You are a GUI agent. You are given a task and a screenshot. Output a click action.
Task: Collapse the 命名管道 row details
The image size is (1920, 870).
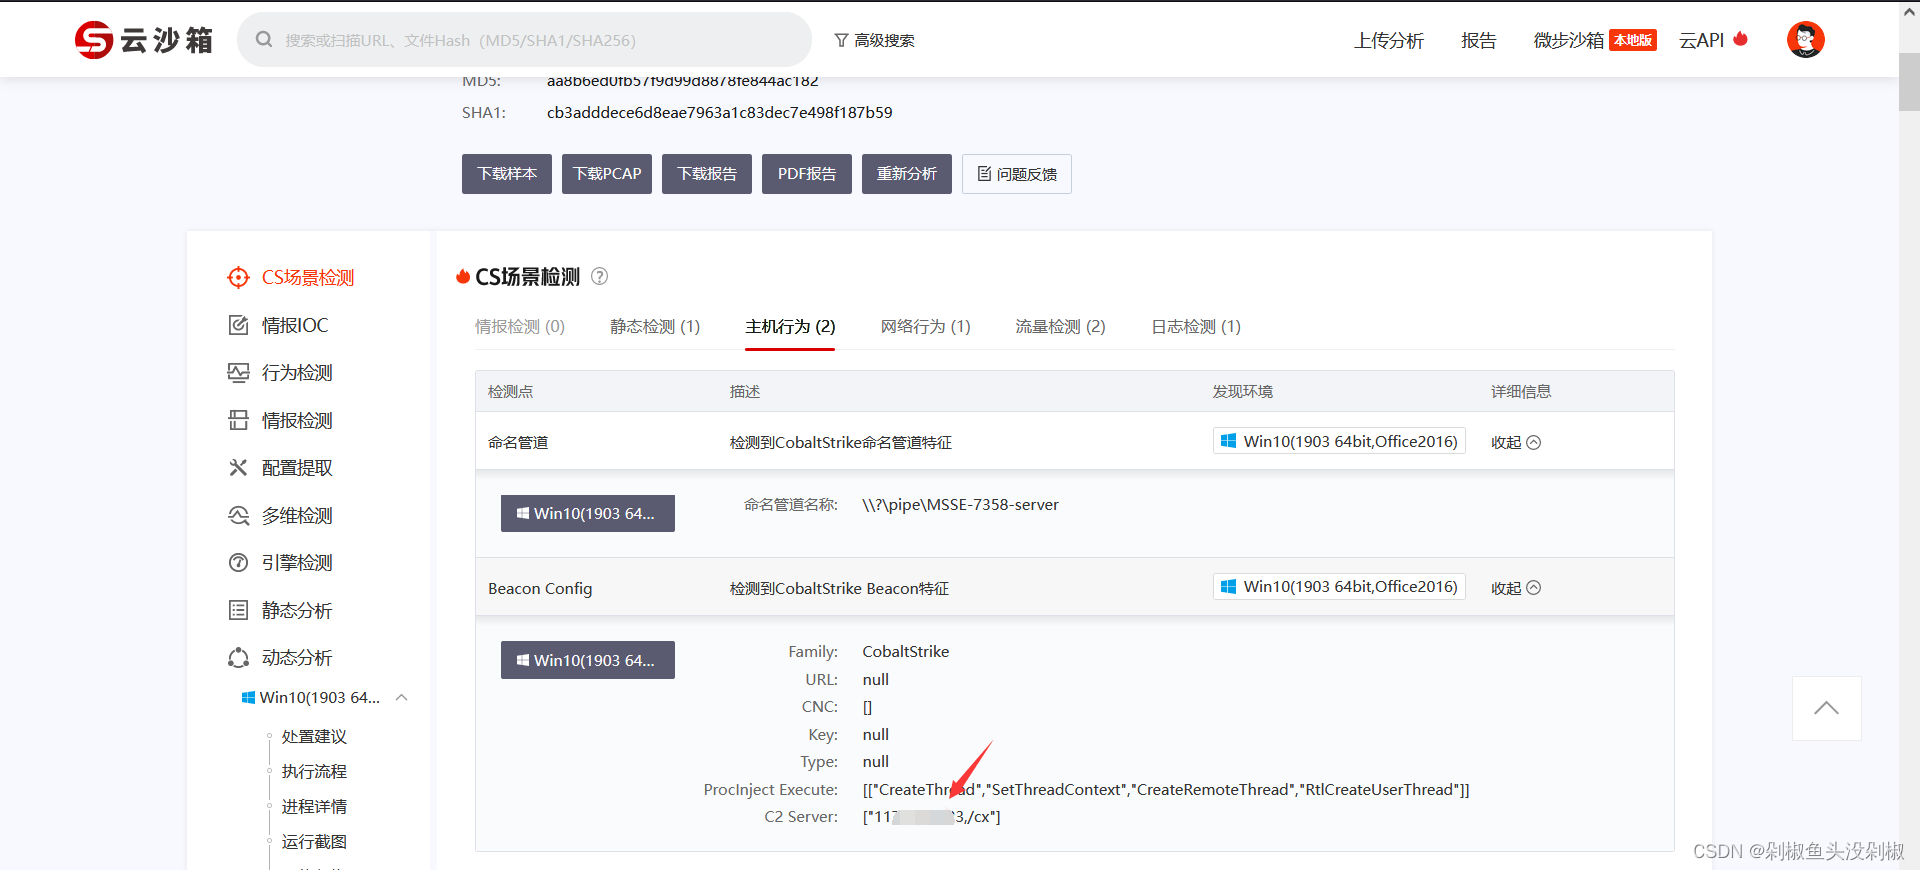(x=1516, y=443)
